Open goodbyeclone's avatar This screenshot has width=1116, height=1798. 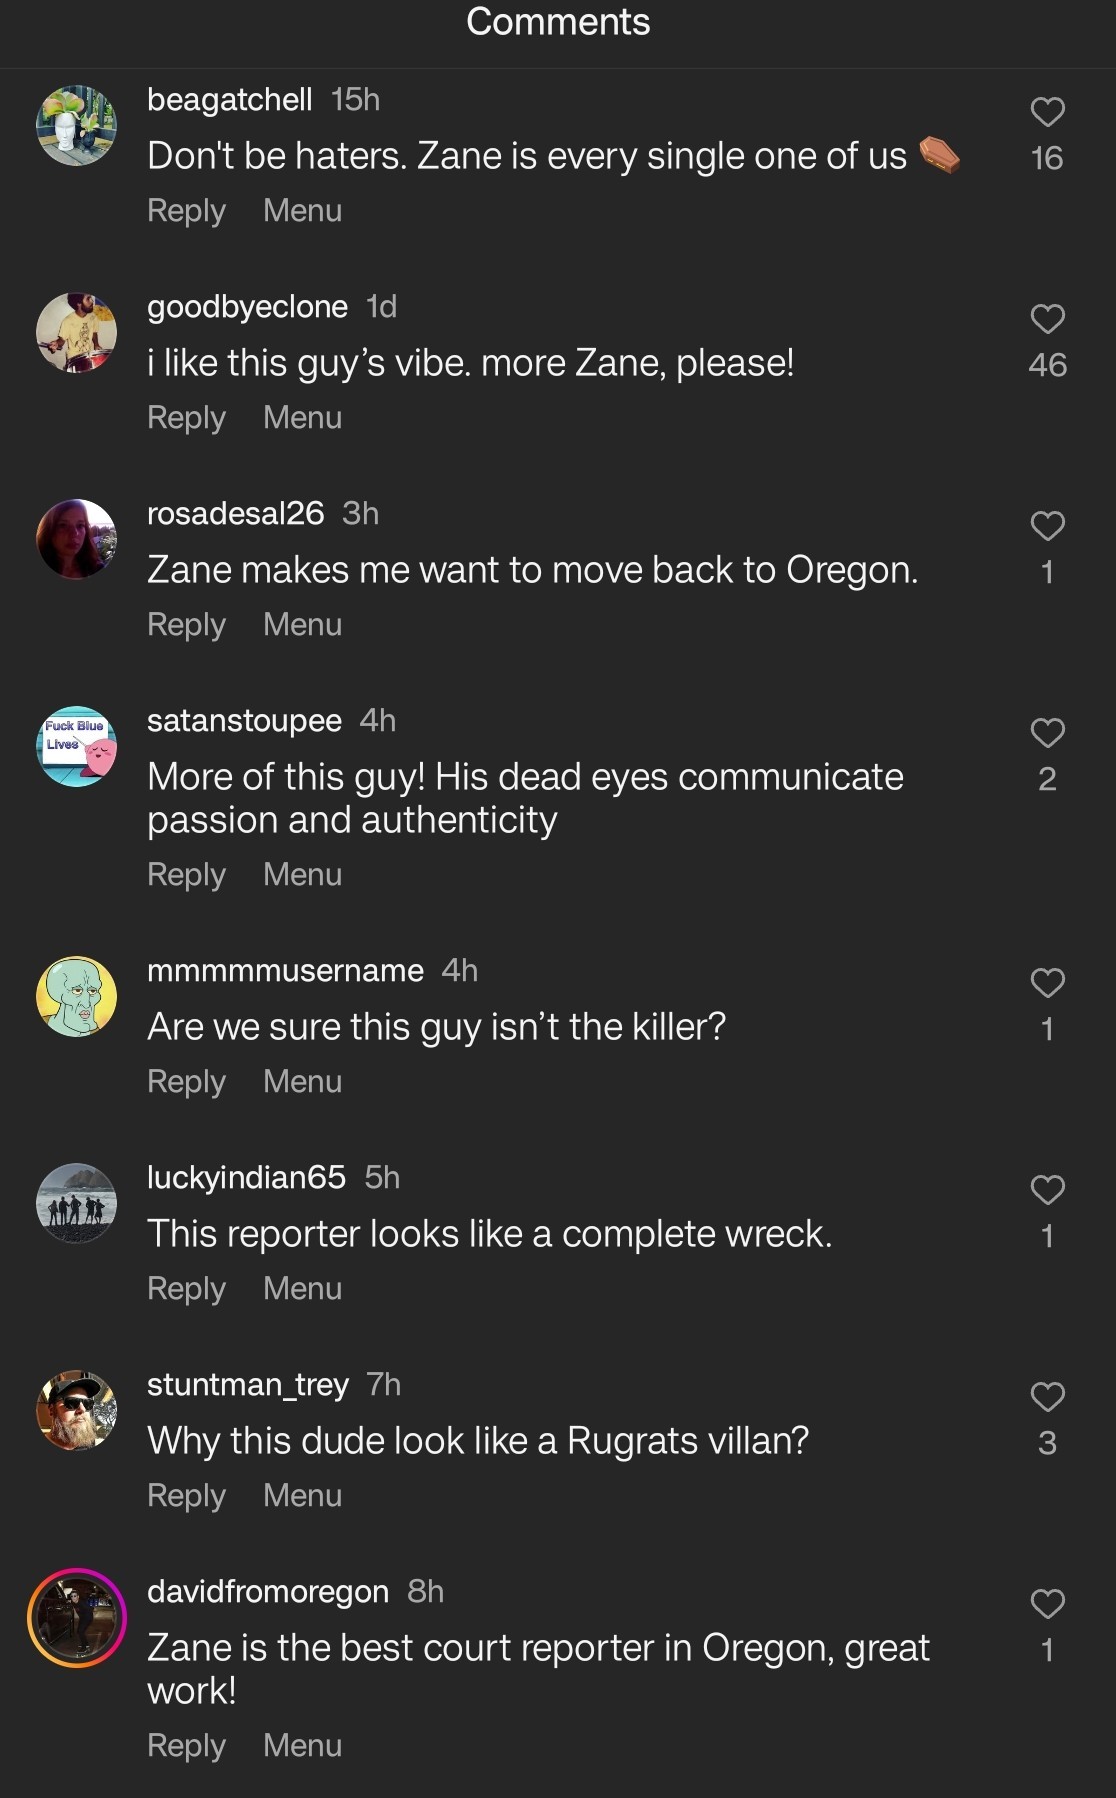pos(76,332)
